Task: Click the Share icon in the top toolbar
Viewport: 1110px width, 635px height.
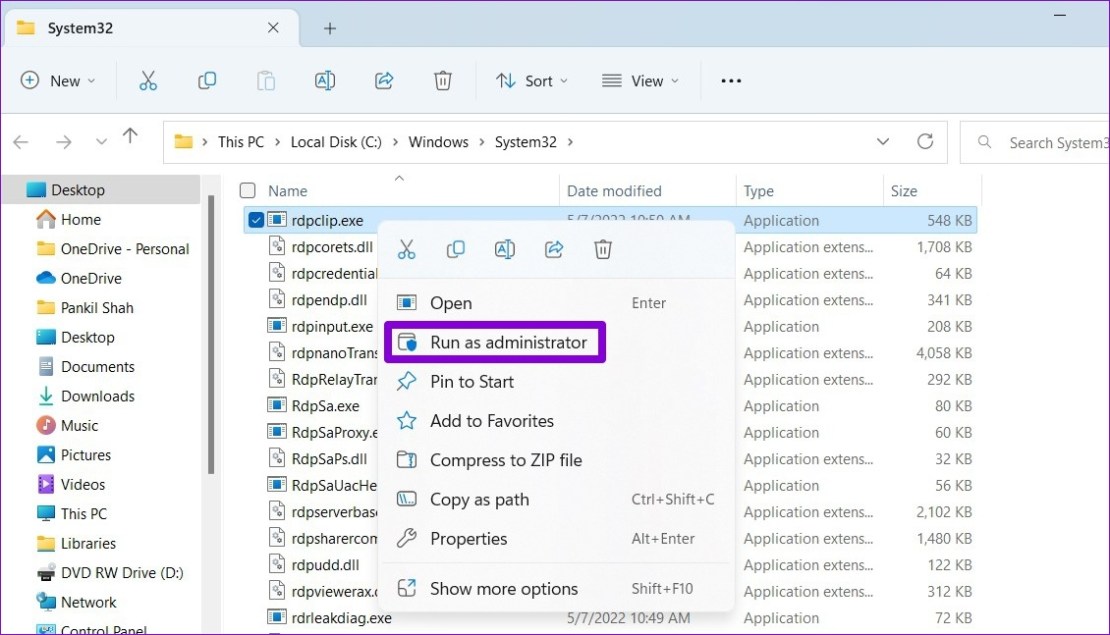Action: pos(384,81)
